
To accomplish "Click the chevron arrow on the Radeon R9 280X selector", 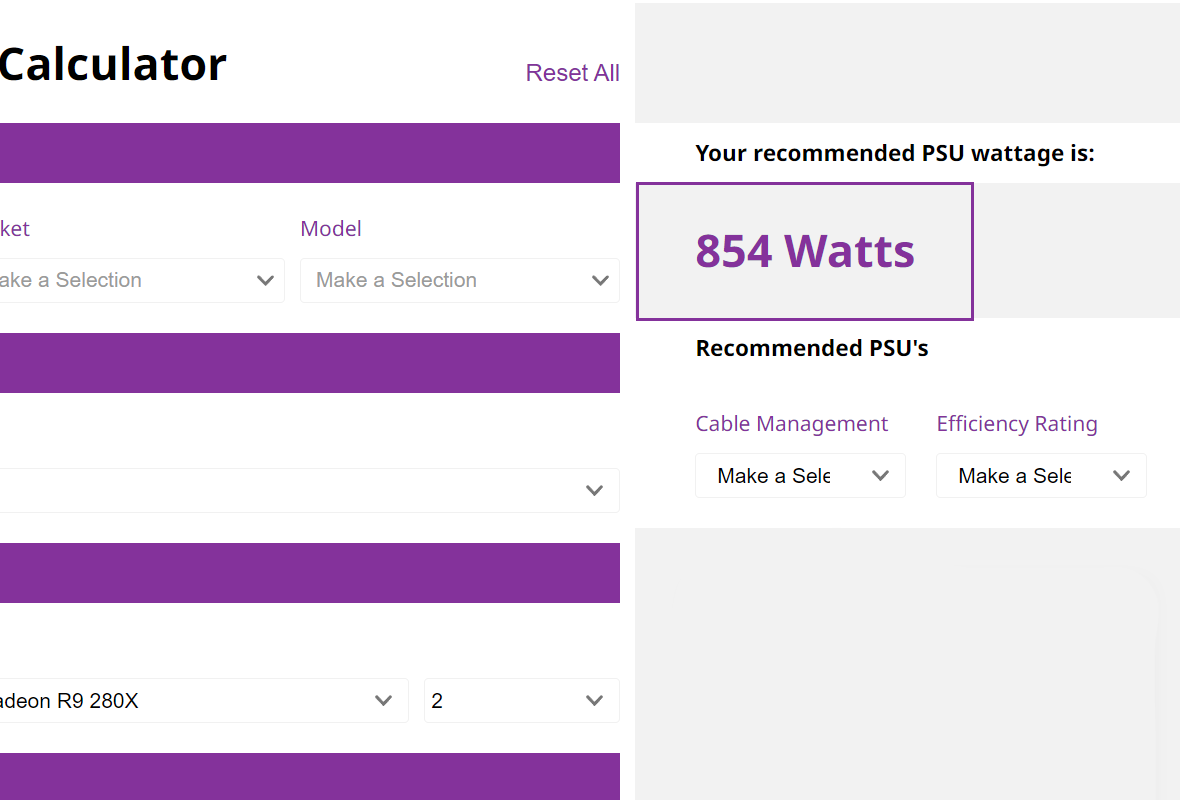I will (x=383, y=701).
